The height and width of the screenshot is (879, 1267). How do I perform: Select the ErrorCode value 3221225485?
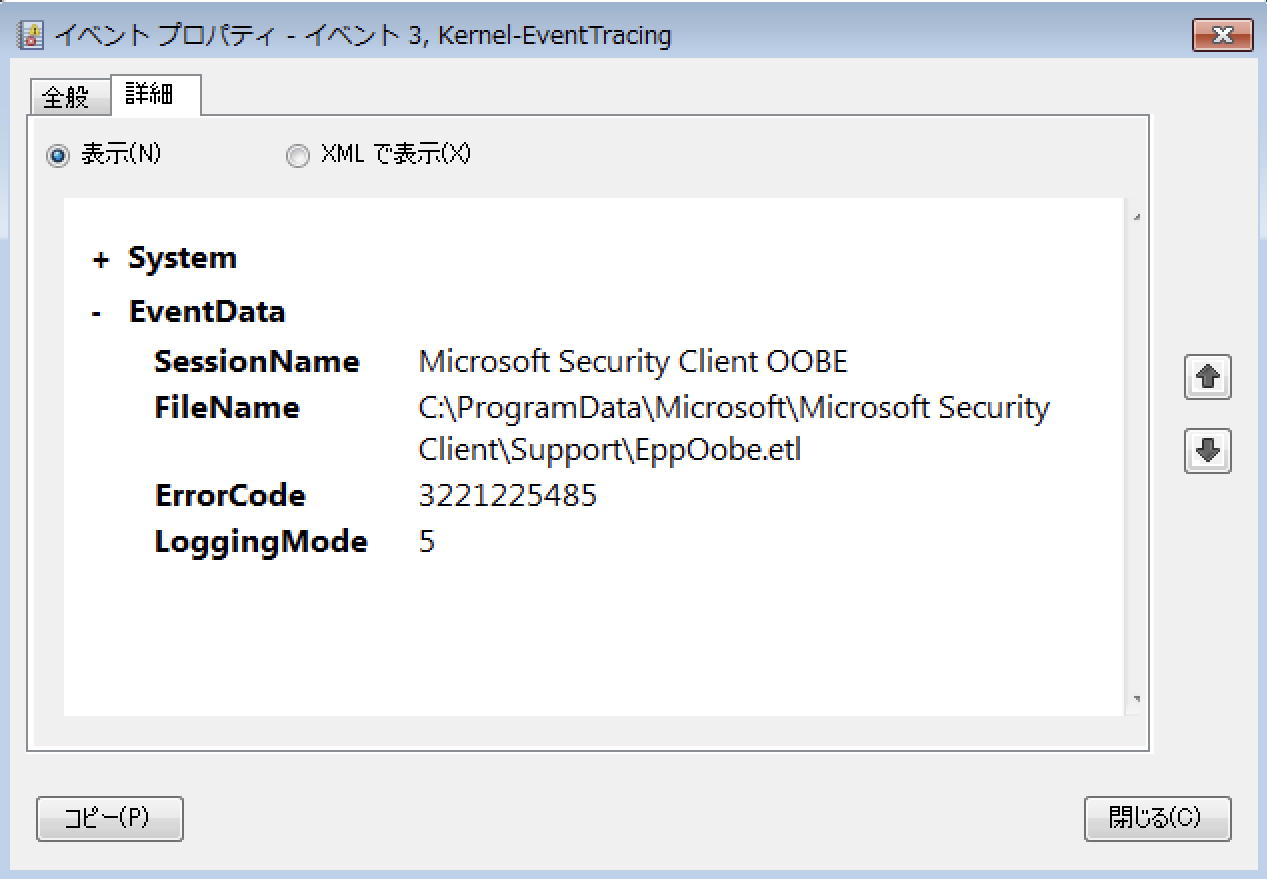coord(507,495)
